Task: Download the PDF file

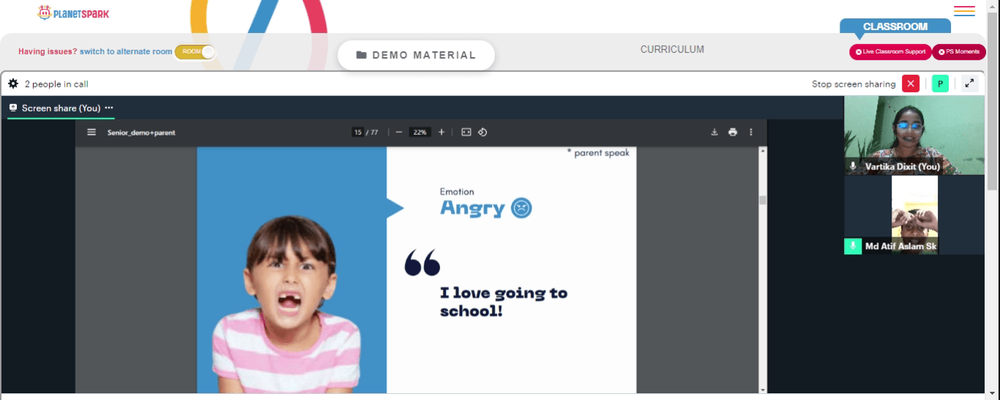Action: [714, 132]
